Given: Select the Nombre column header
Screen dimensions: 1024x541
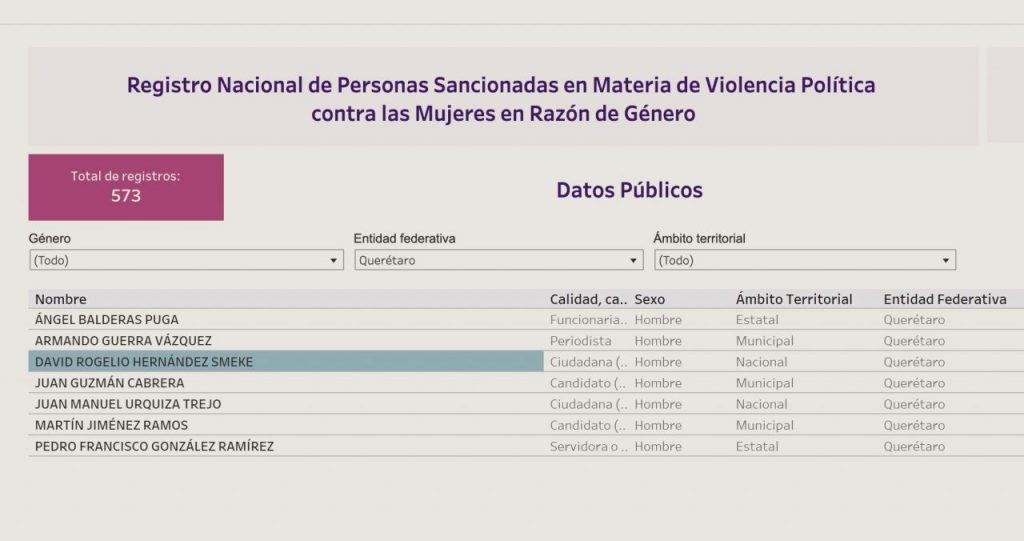Looking at the screenshot, I should (61, 299).
